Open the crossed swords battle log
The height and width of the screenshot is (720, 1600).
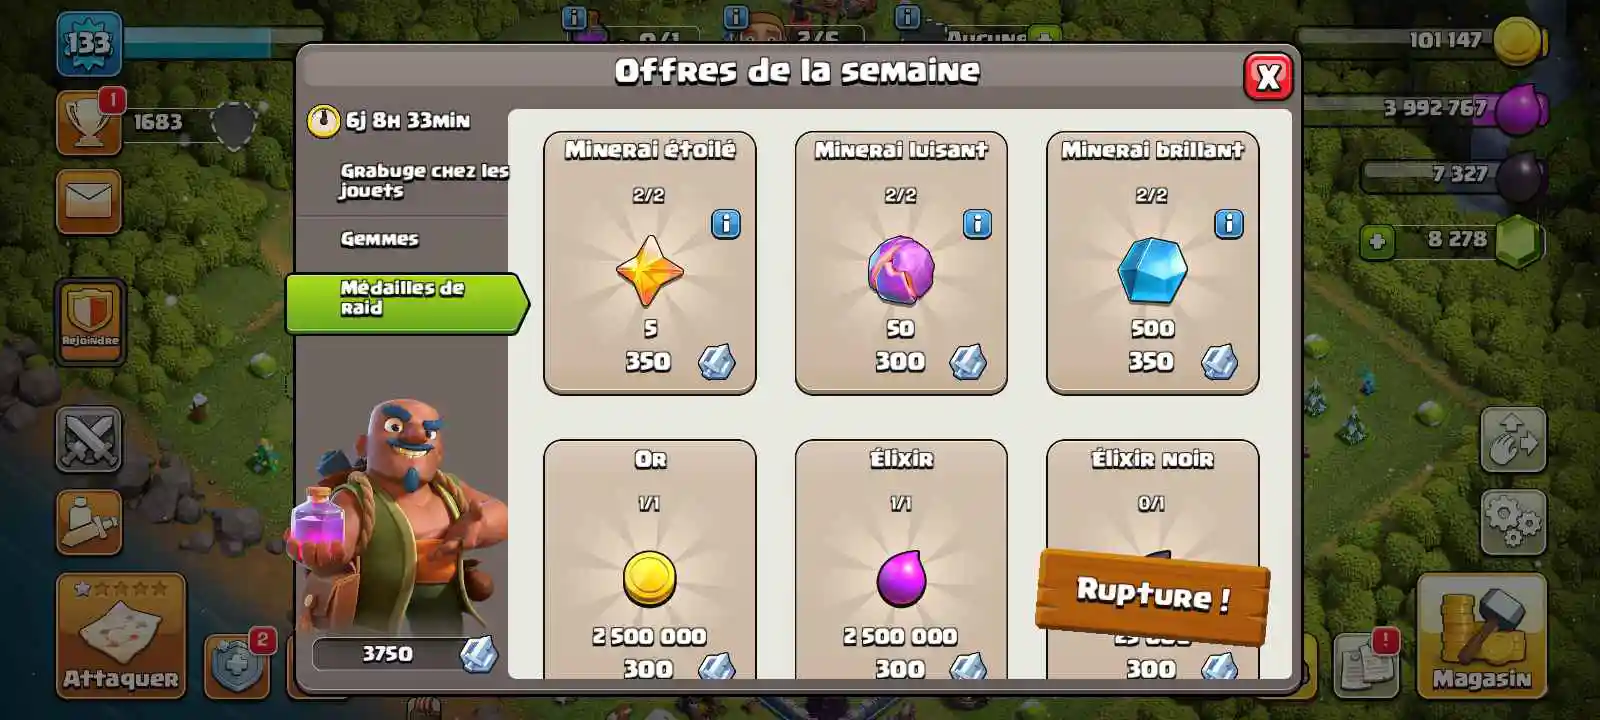[x=89, y=439]
